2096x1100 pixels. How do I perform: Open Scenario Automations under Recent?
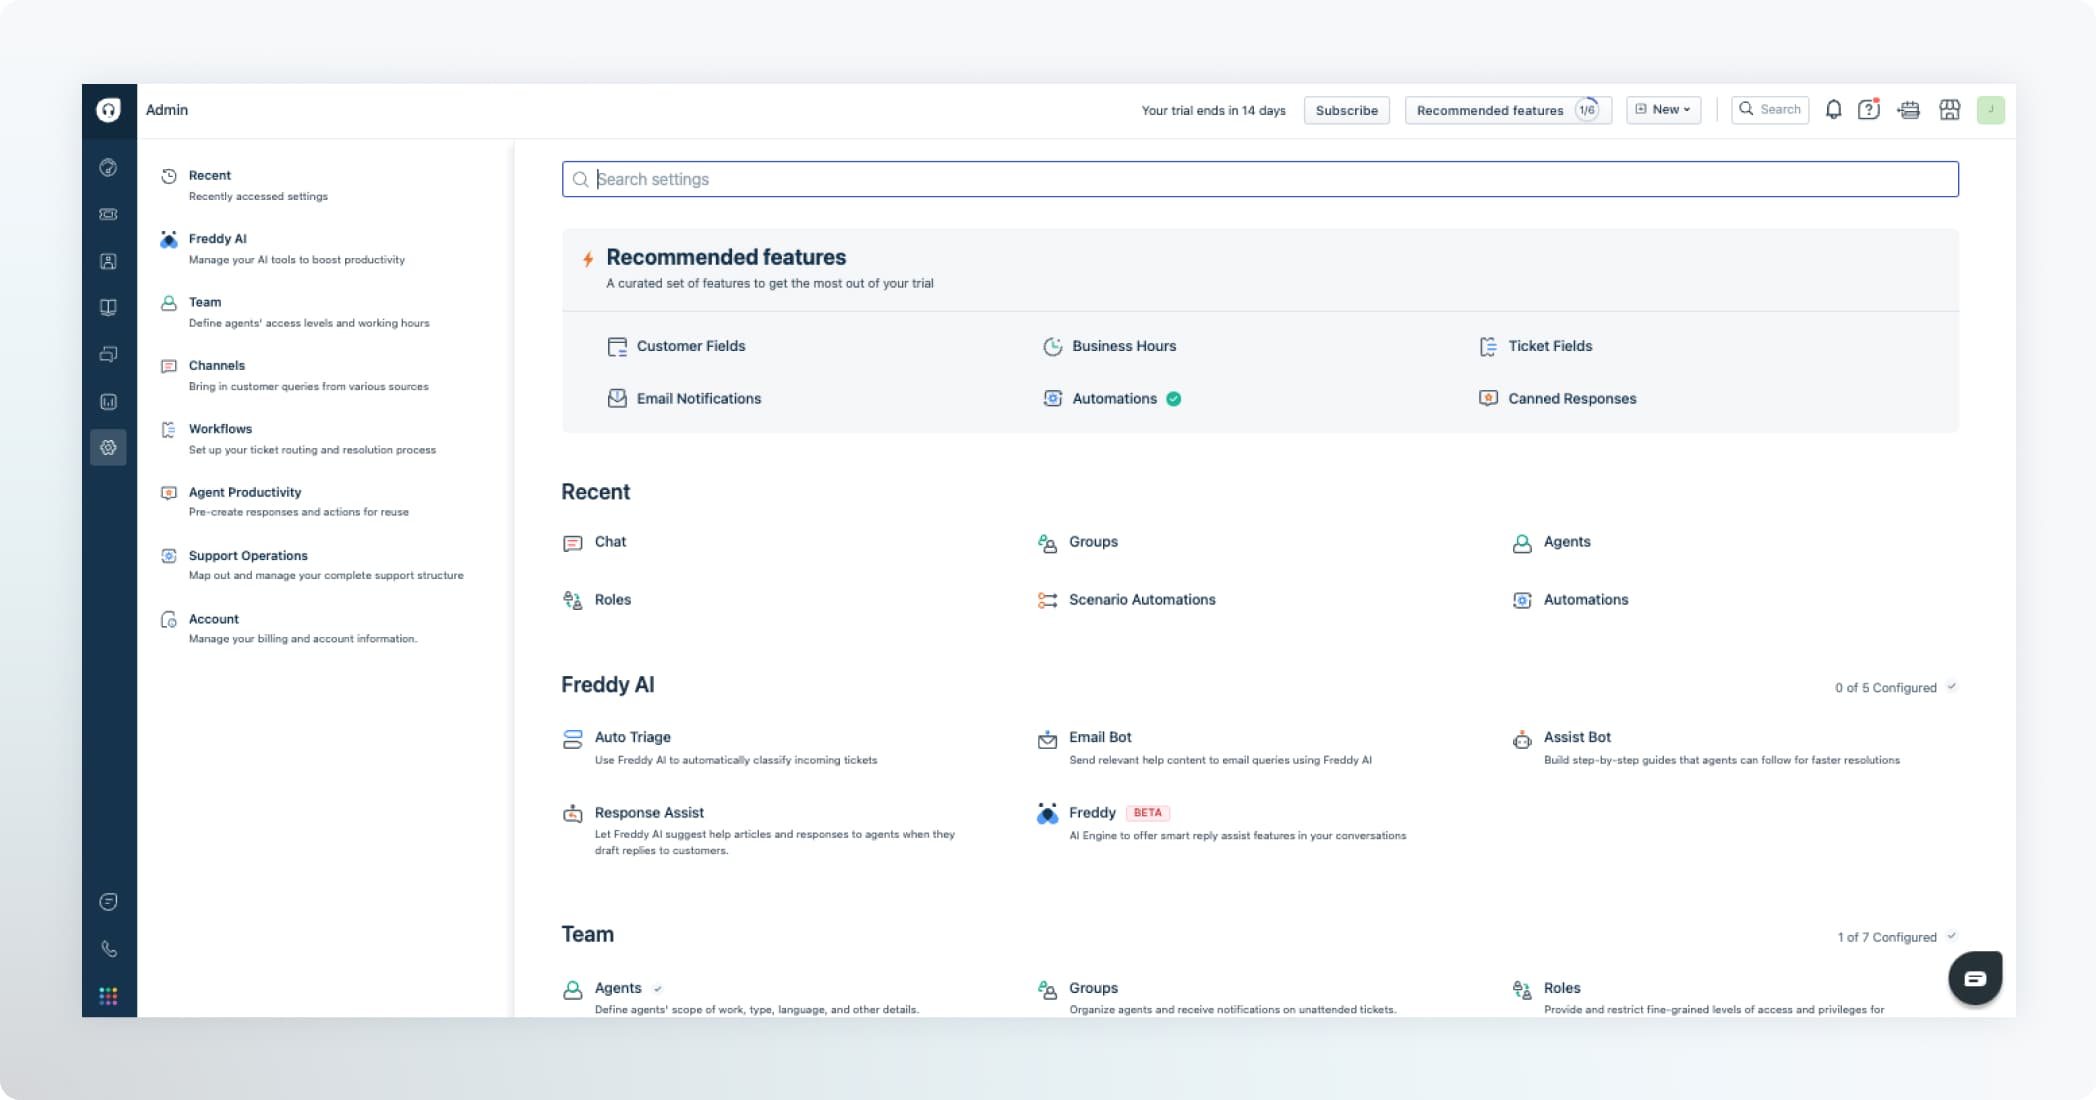pyautogui.click(x=1127, y=600)
